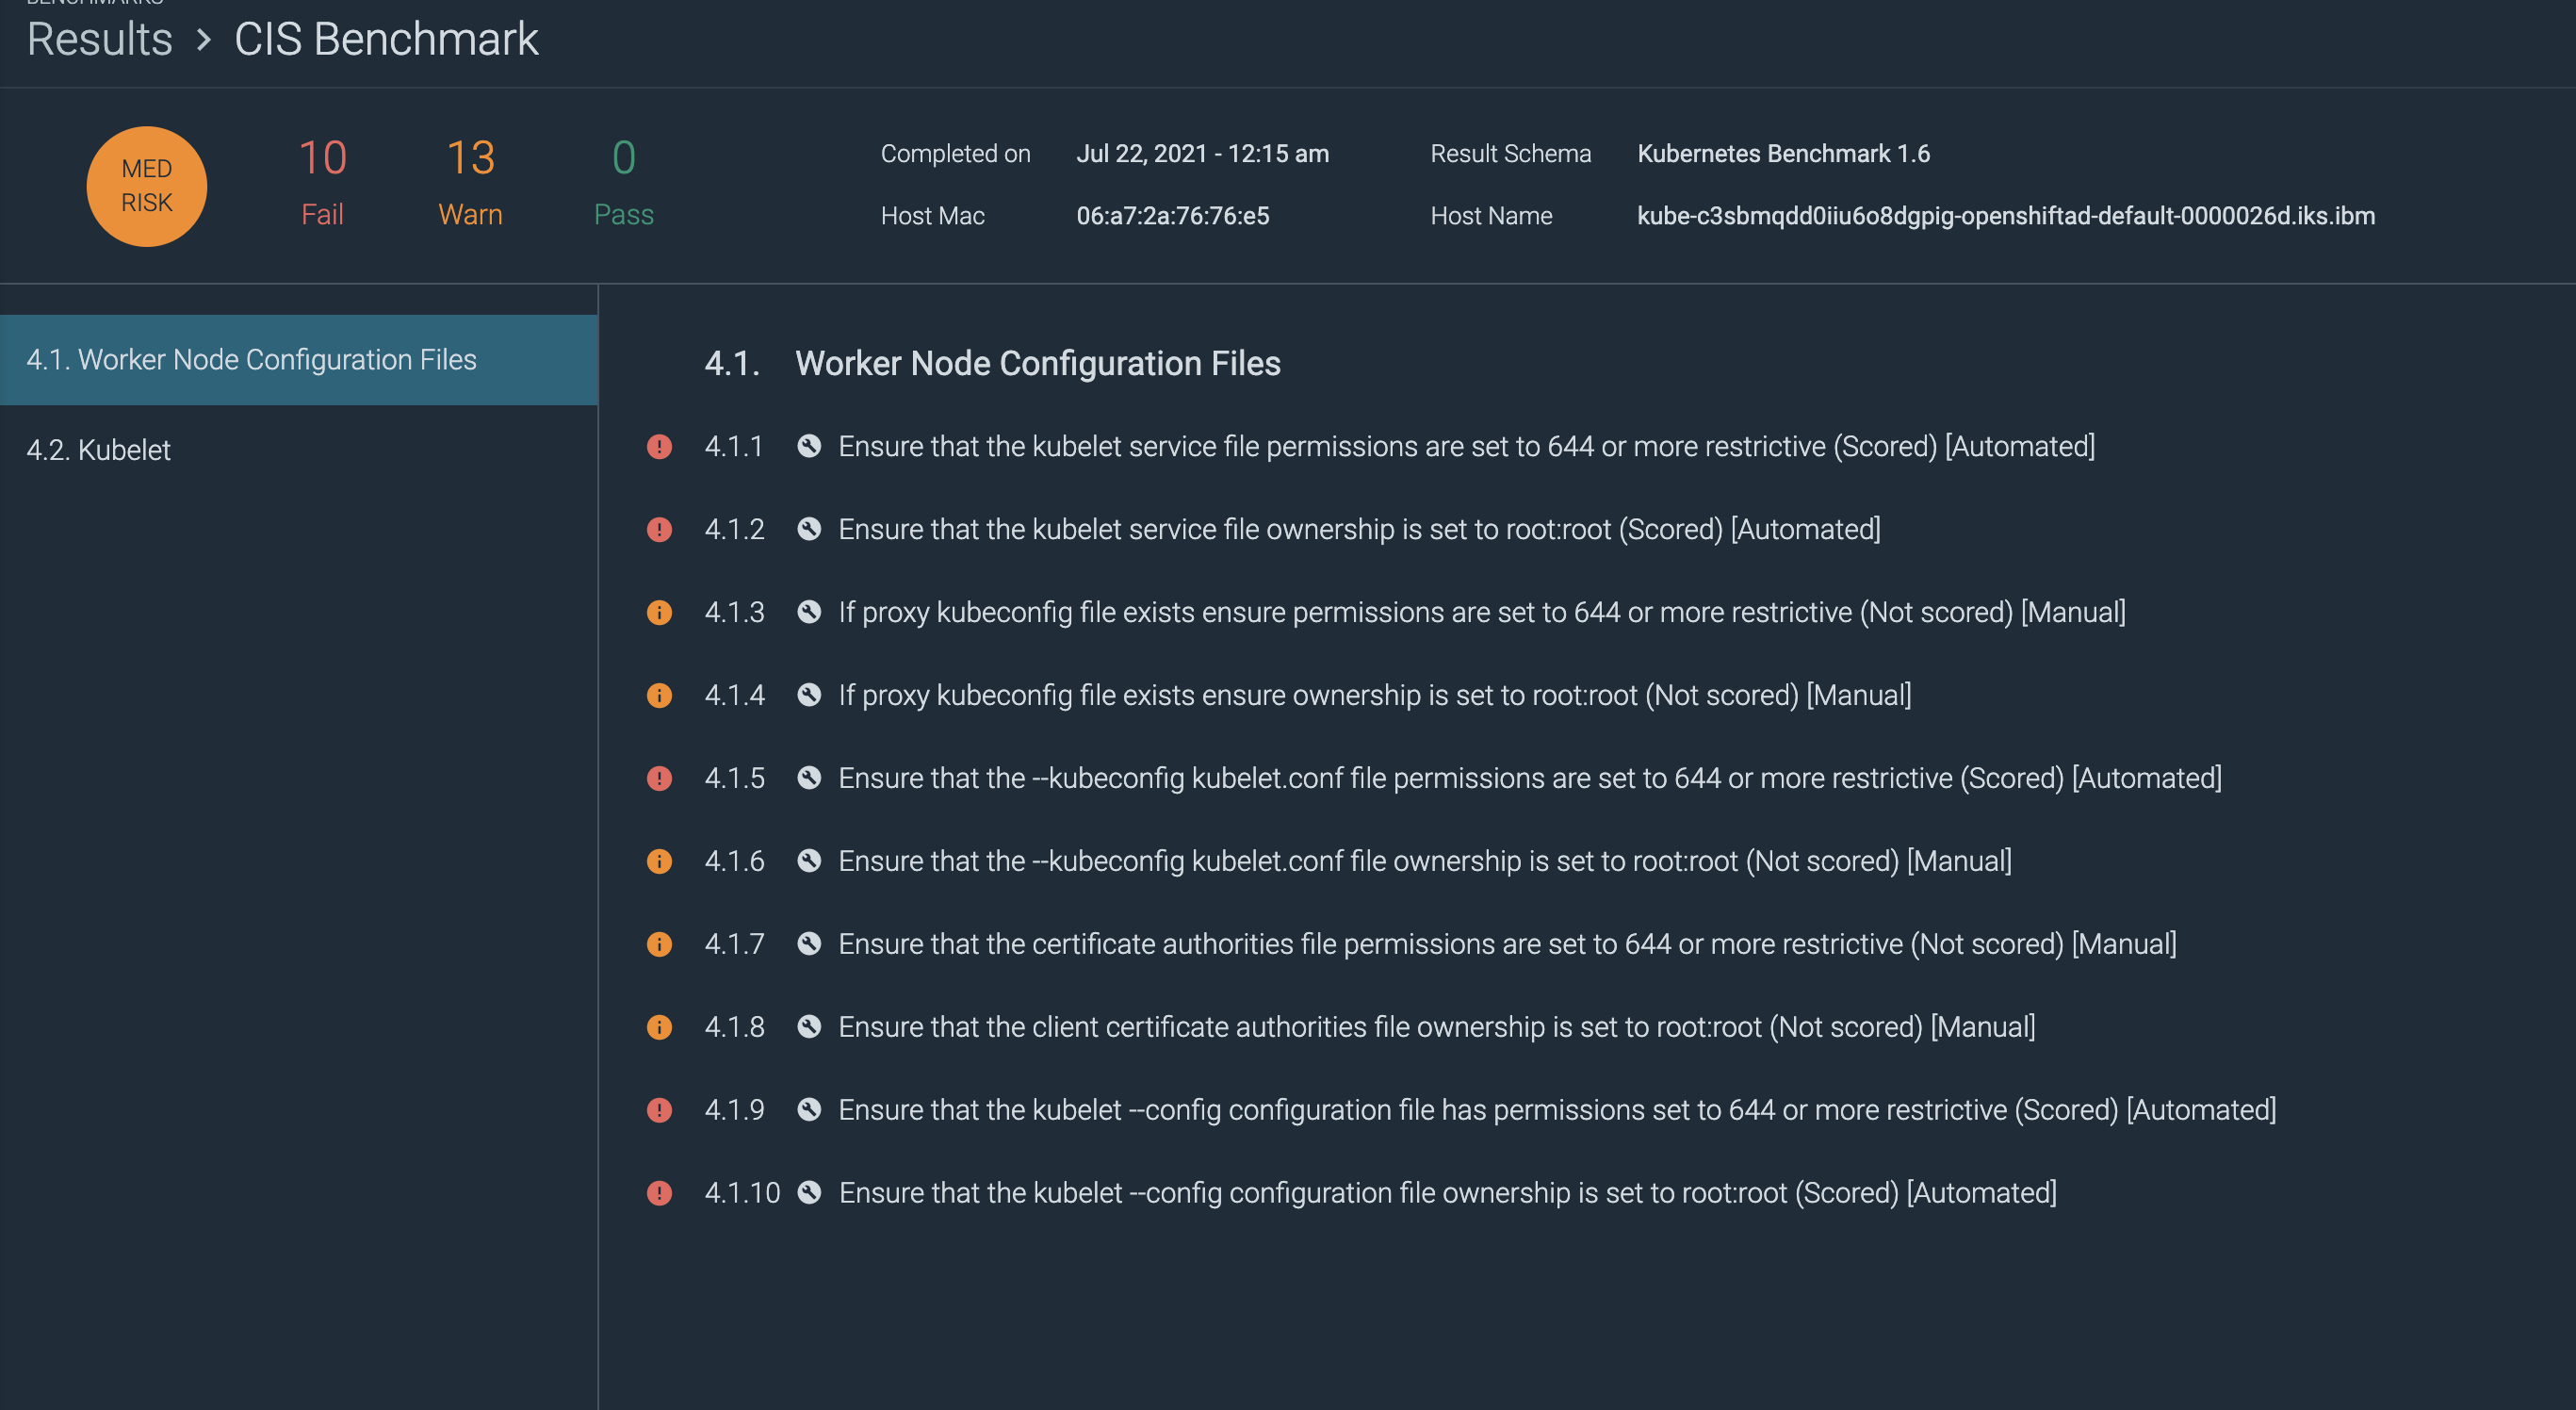Open remediation wrench icon for 4.1.1
The image size is (2576, 1410).
pyautogui.click(x=809, y=446)
